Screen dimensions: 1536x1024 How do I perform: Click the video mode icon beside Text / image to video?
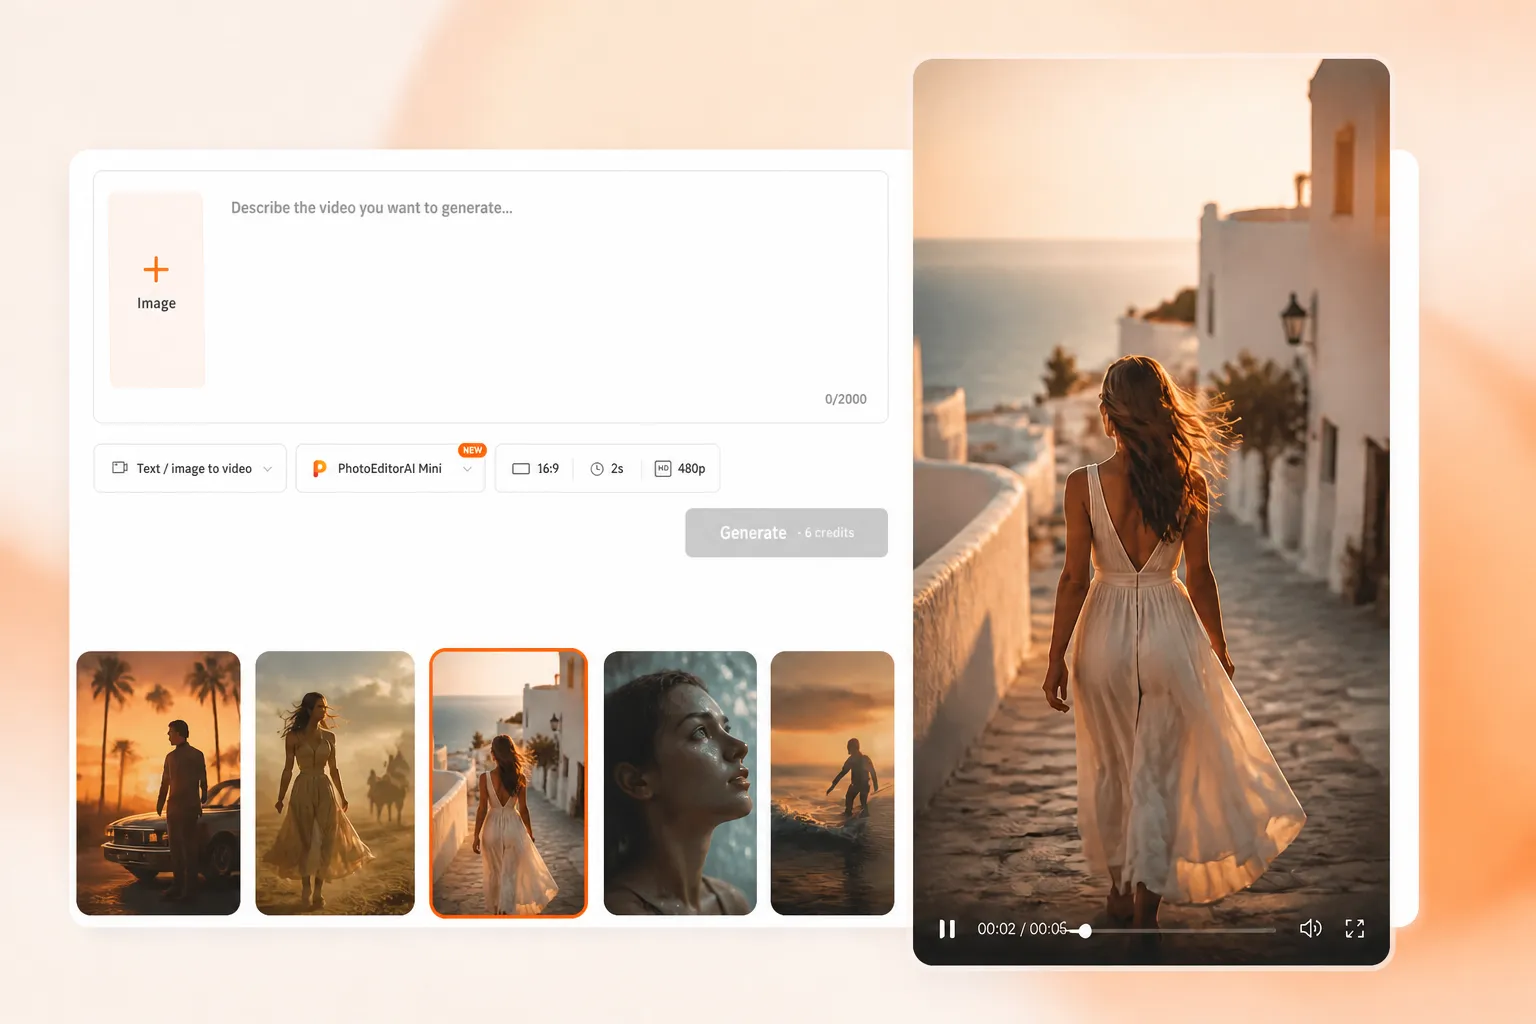pyautogui.click(x=120, y=468)
